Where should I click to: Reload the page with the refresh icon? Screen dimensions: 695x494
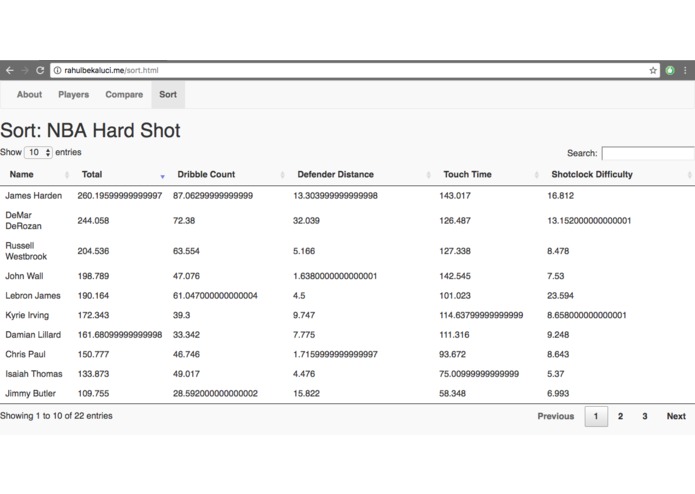point(40,70)
